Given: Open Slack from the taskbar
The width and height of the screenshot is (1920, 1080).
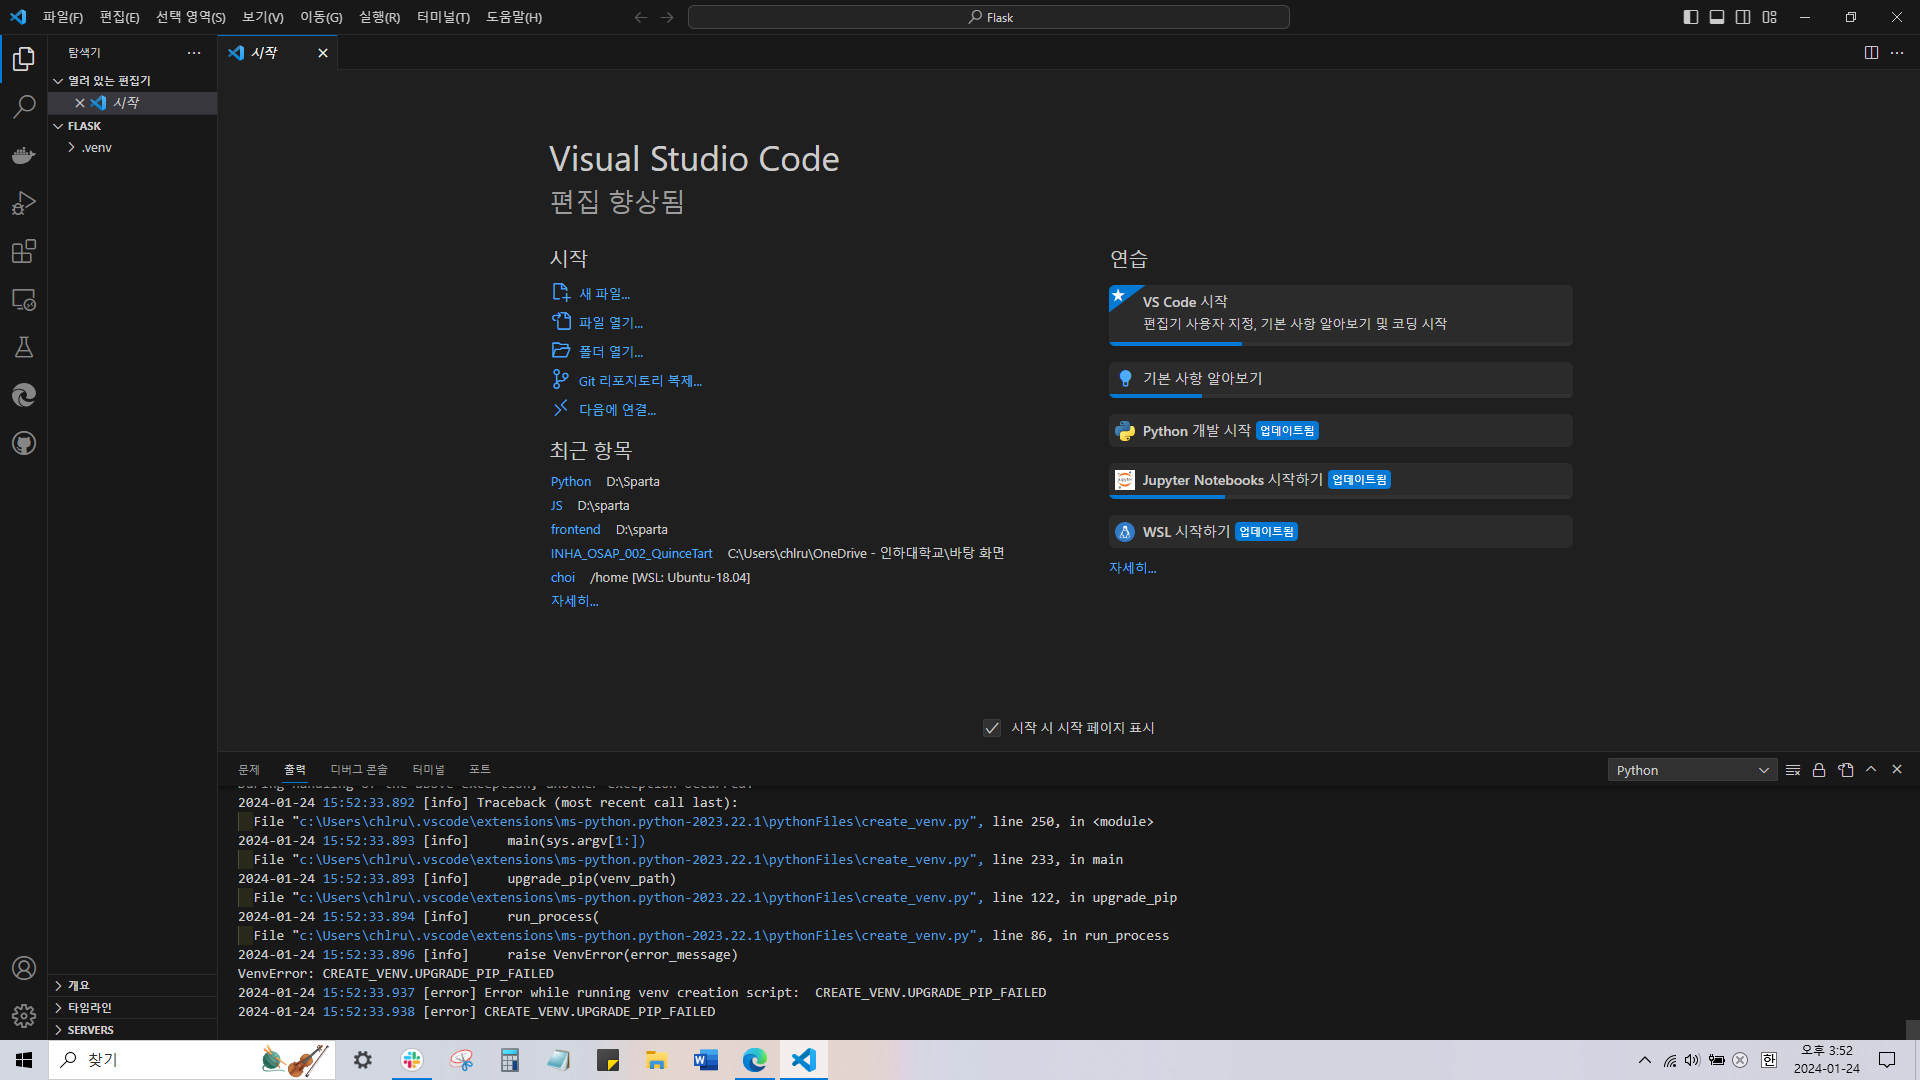Looking at the screenshot, I should (x=412, y=1060).
